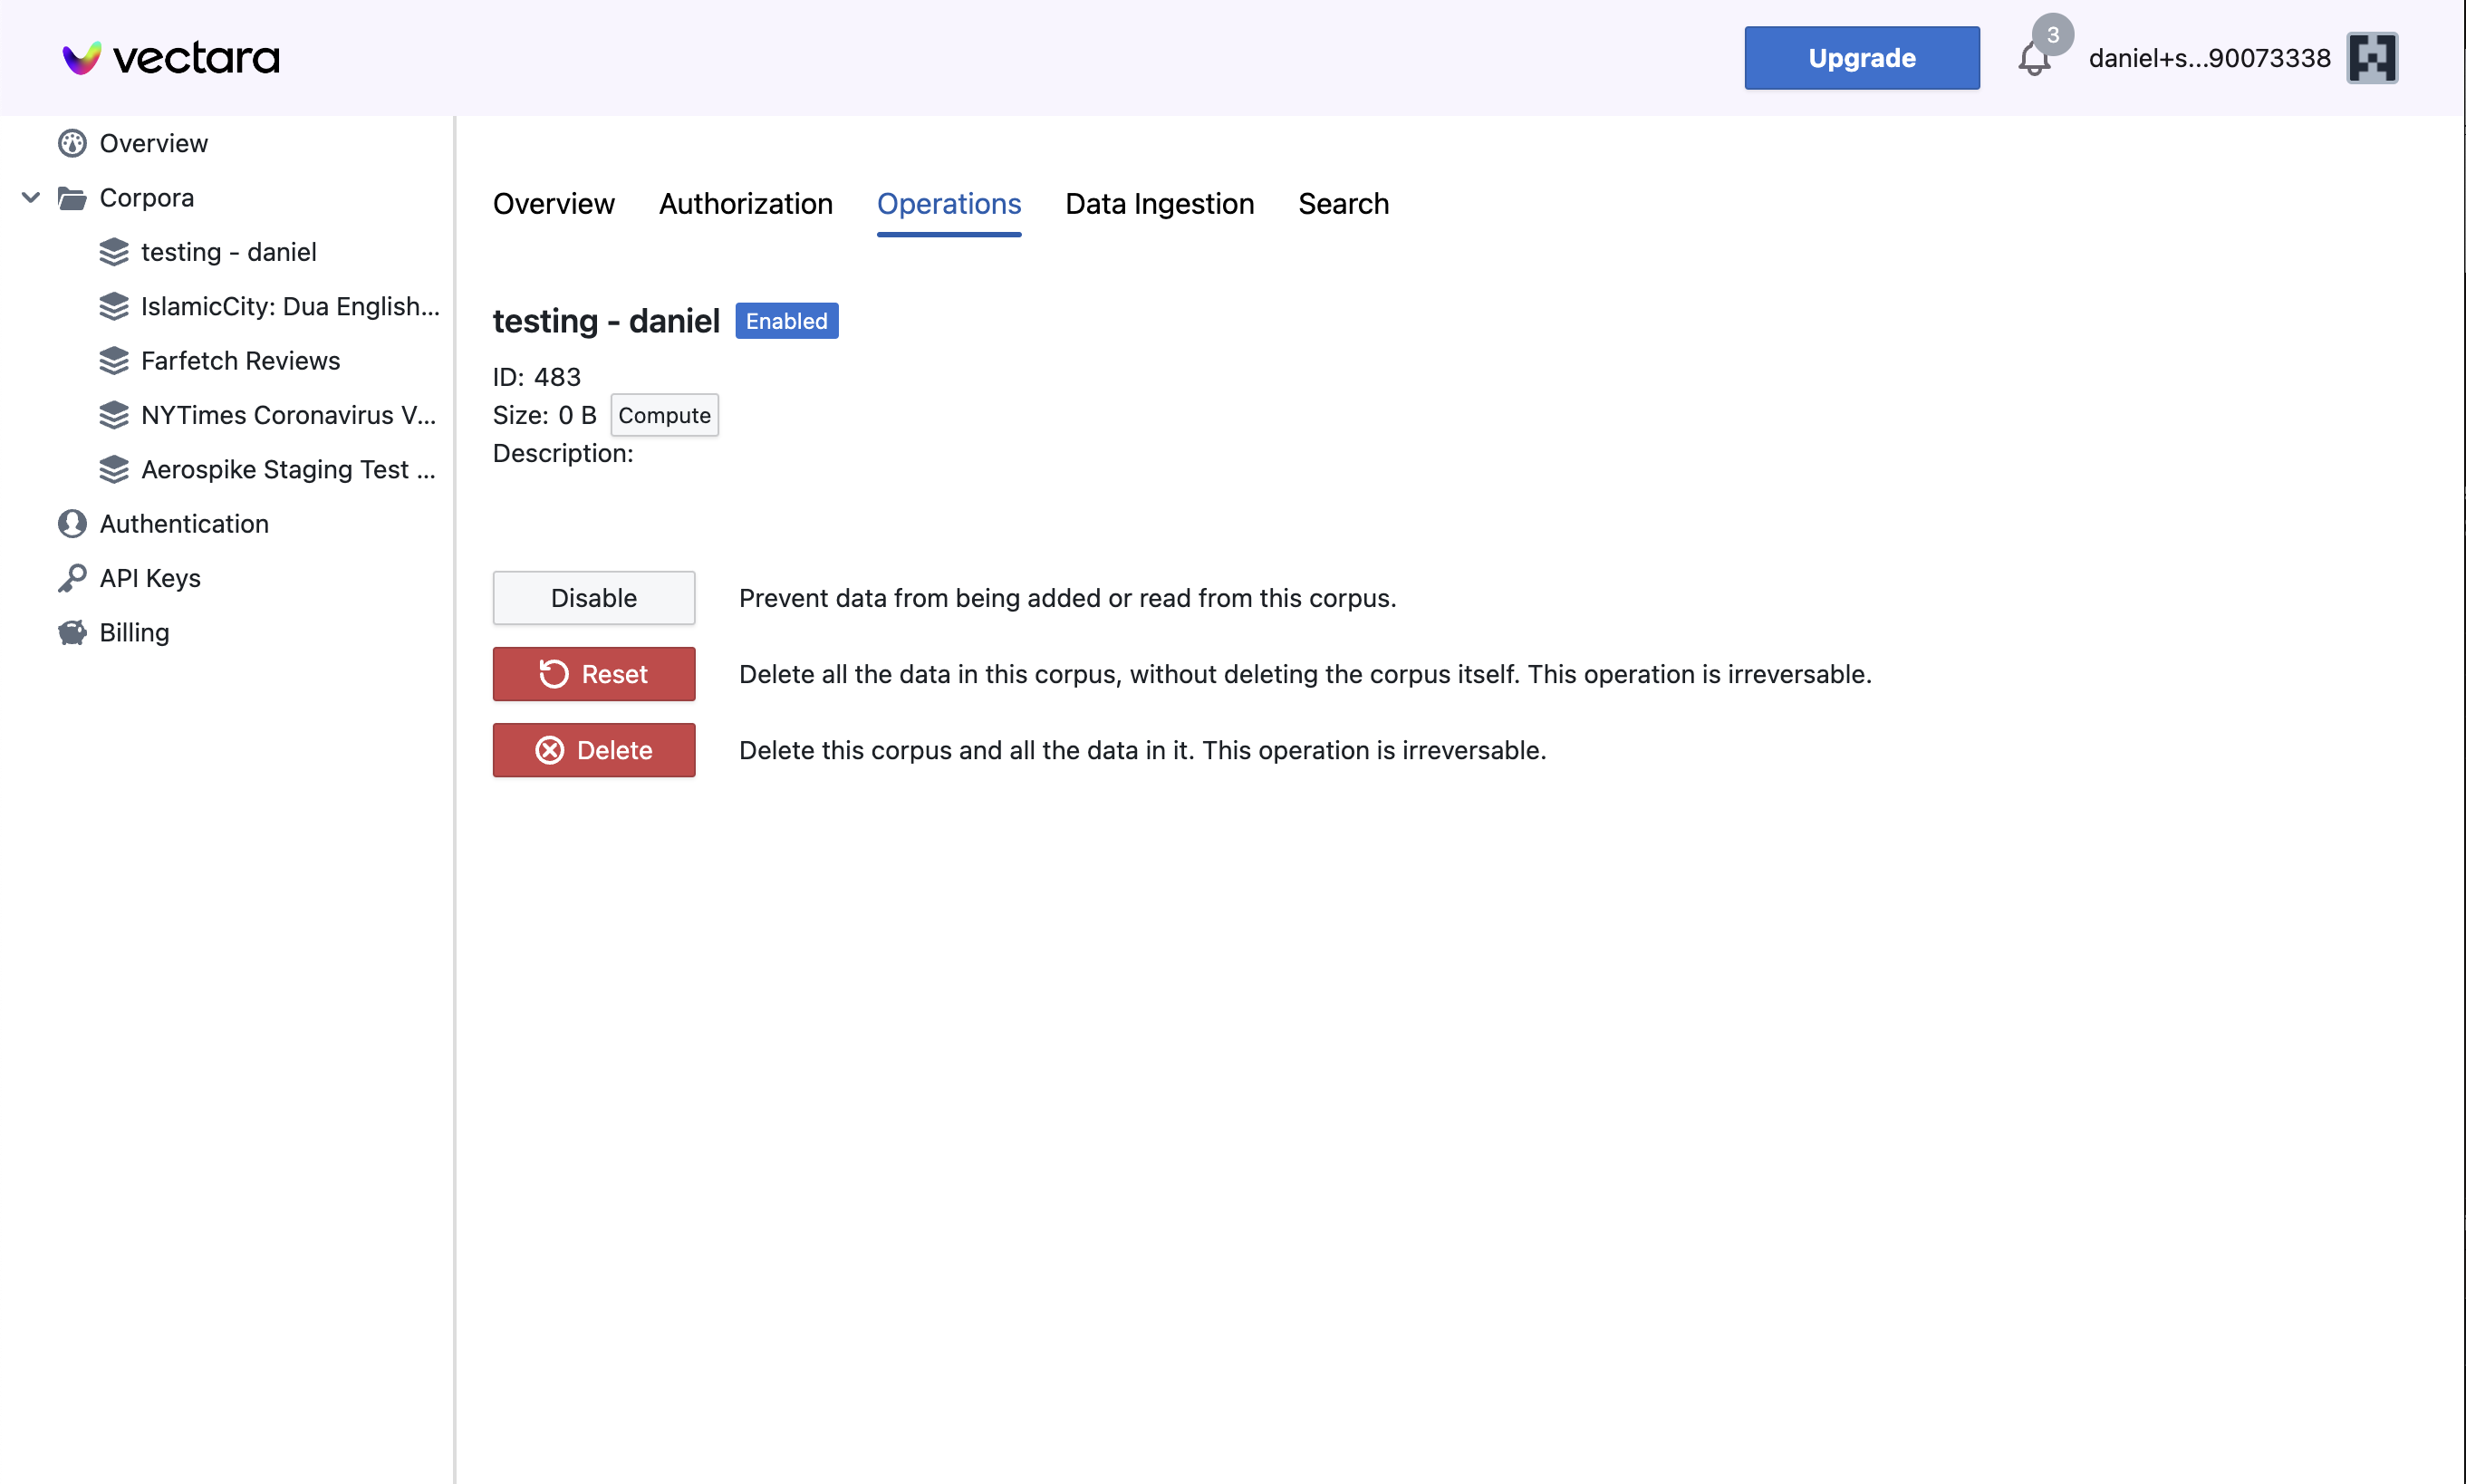Compute the corpus size

[x=664, y=414]
